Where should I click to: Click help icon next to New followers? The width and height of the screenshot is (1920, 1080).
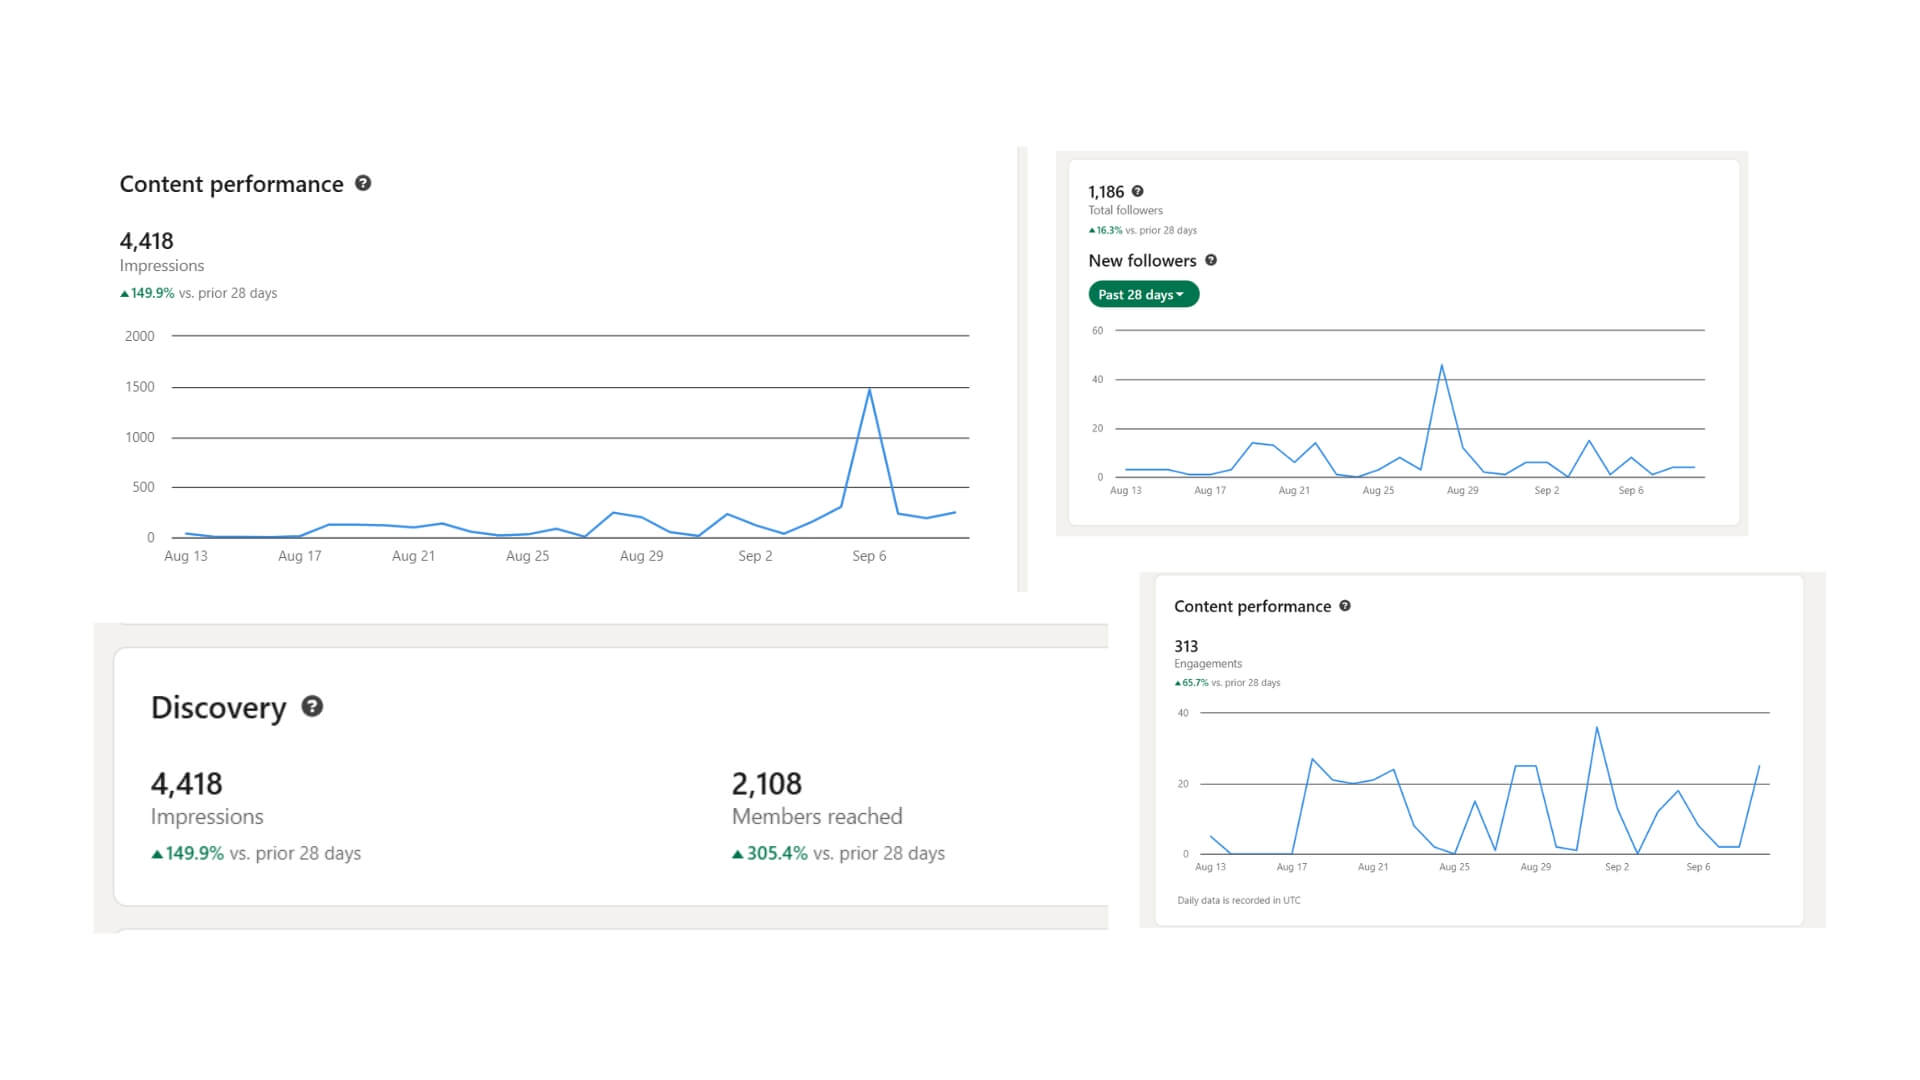pyautogui.click(x=1211, y=260)
